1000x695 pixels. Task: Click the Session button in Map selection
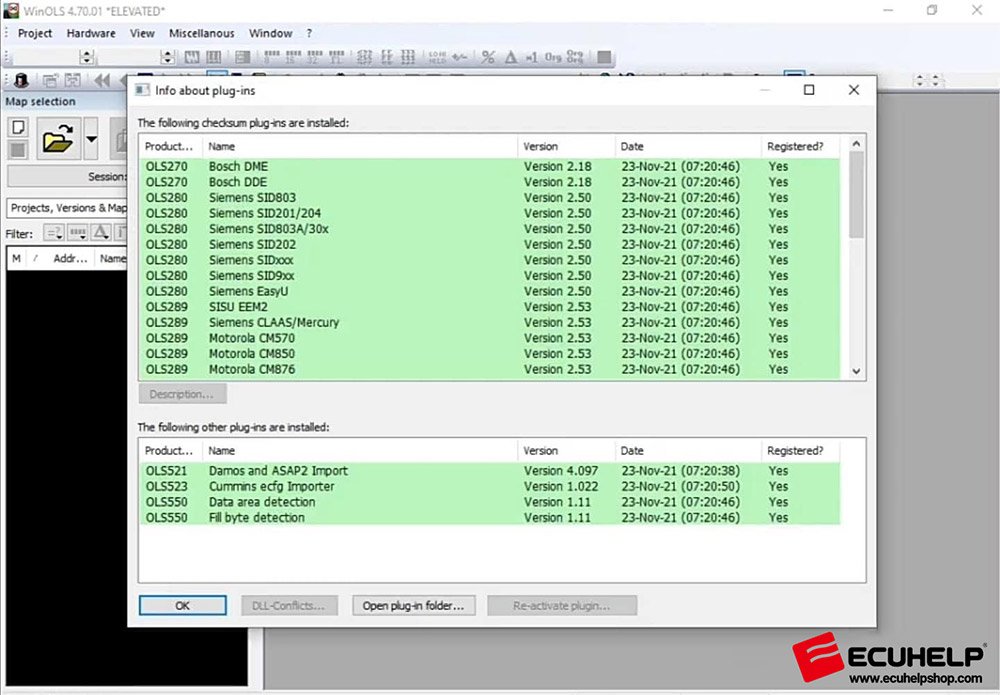(x=68, y=177)
